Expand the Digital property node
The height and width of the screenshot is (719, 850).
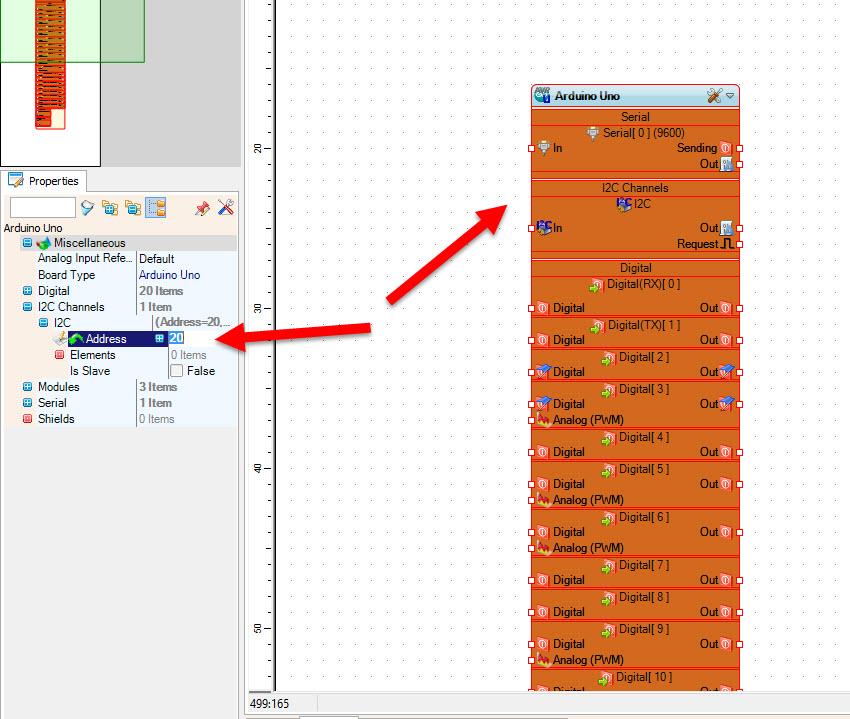point(27,291)
